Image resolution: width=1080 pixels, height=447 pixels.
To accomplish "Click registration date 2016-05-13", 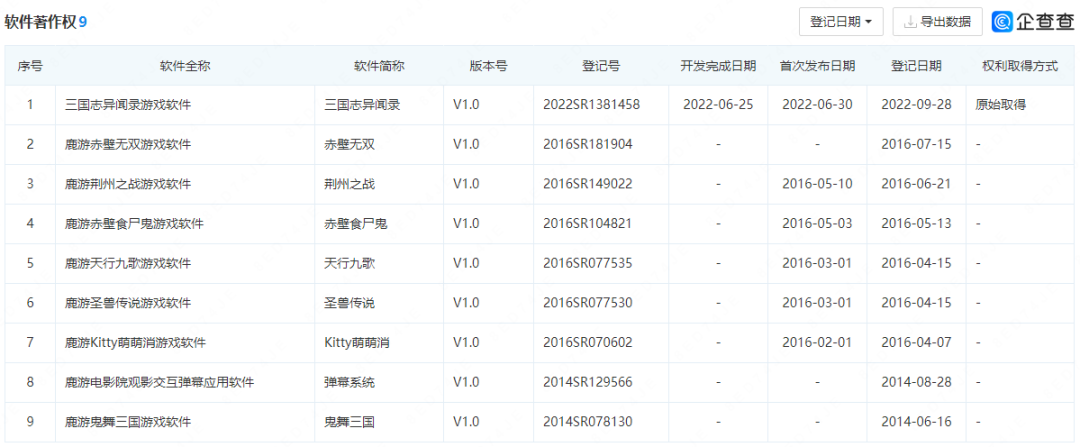I will click(x=916, y=224).
